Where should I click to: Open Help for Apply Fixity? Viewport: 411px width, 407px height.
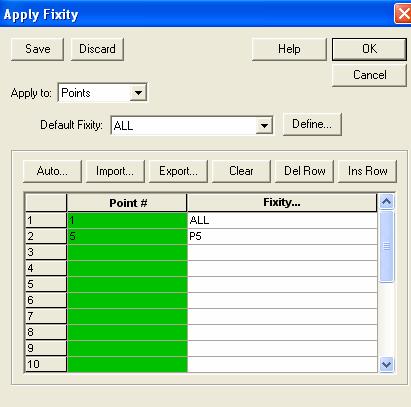[289, 49]
